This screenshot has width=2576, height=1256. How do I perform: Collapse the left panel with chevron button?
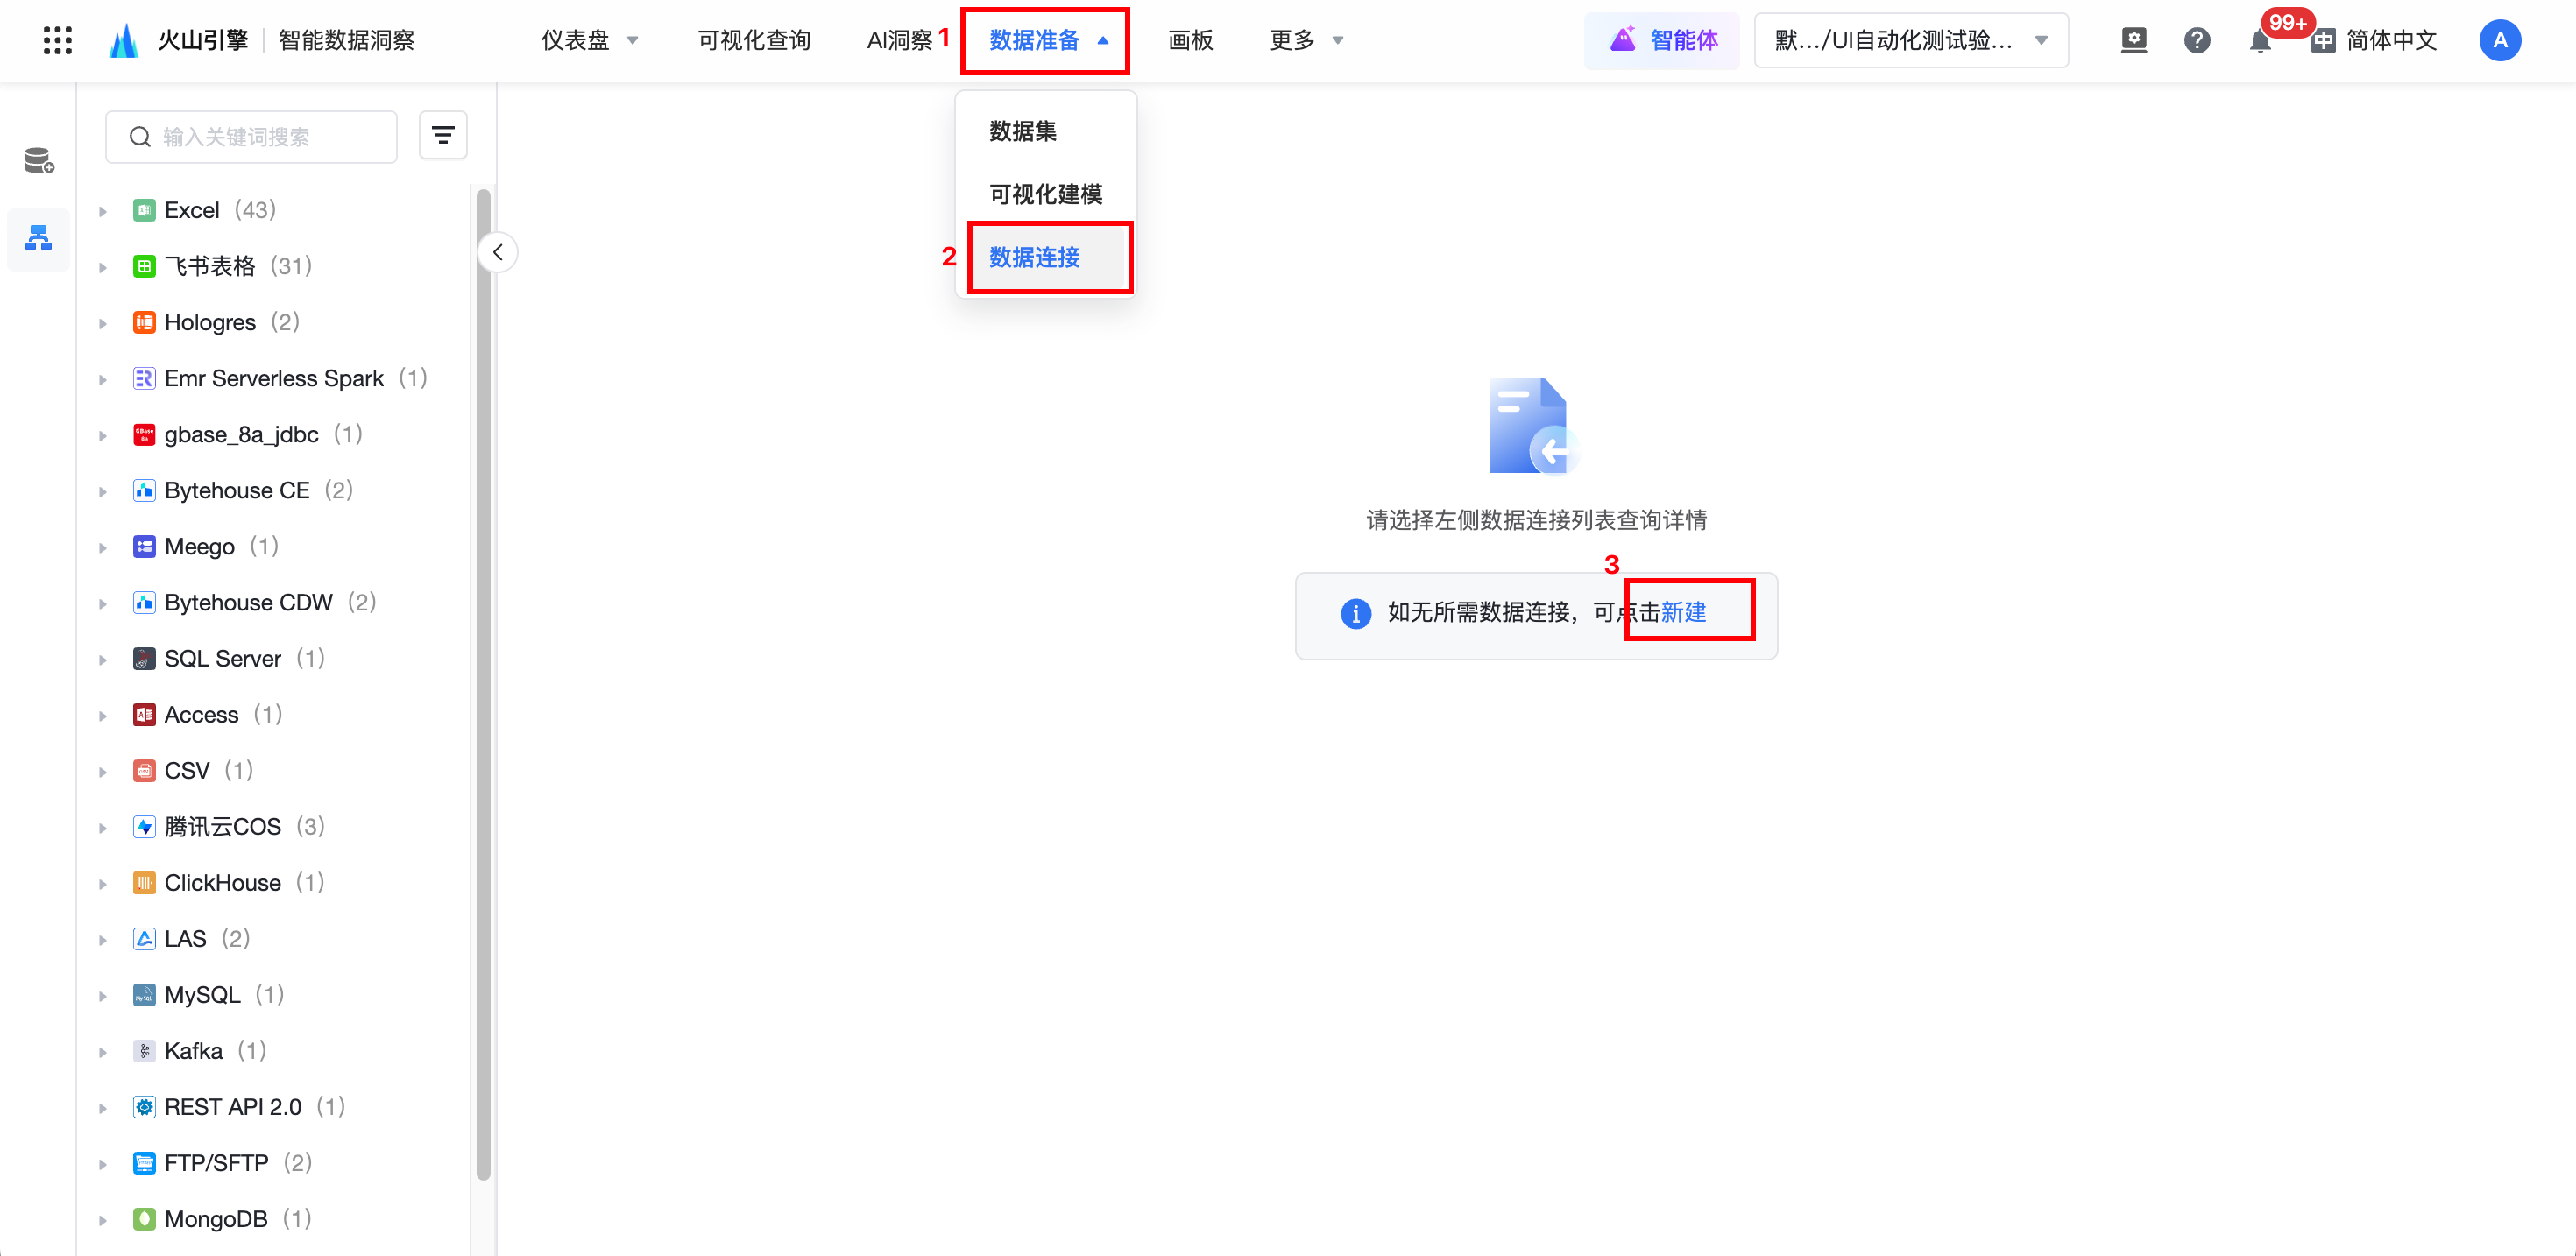(497, 252)
